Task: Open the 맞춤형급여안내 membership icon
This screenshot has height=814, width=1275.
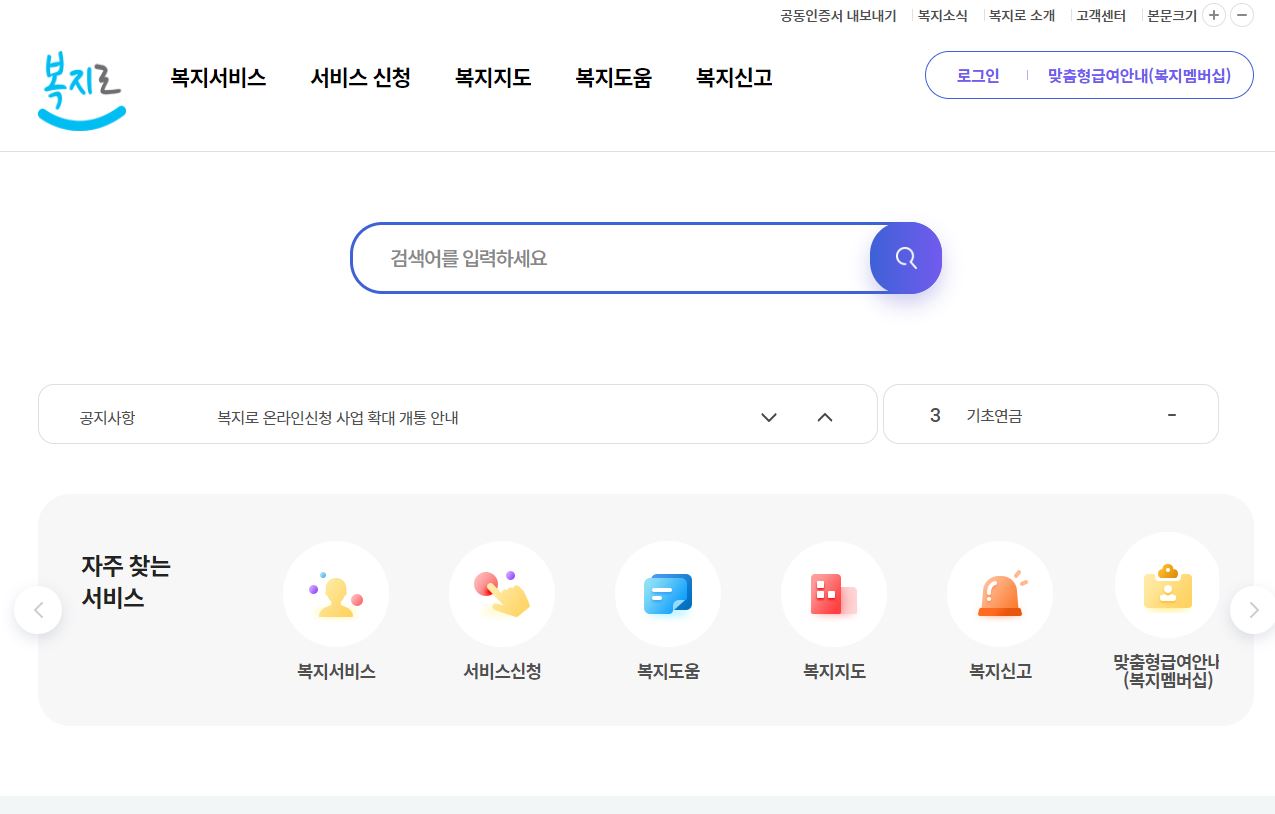Action: 1168,585
